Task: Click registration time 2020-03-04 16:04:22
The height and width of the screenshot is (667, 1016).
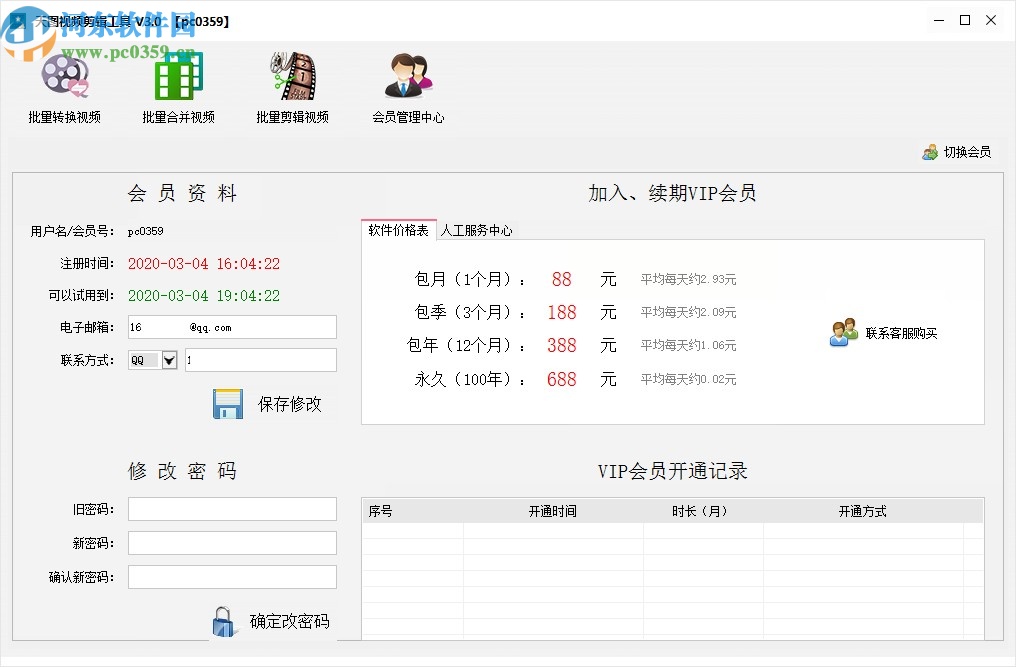Action: point(204,264)
